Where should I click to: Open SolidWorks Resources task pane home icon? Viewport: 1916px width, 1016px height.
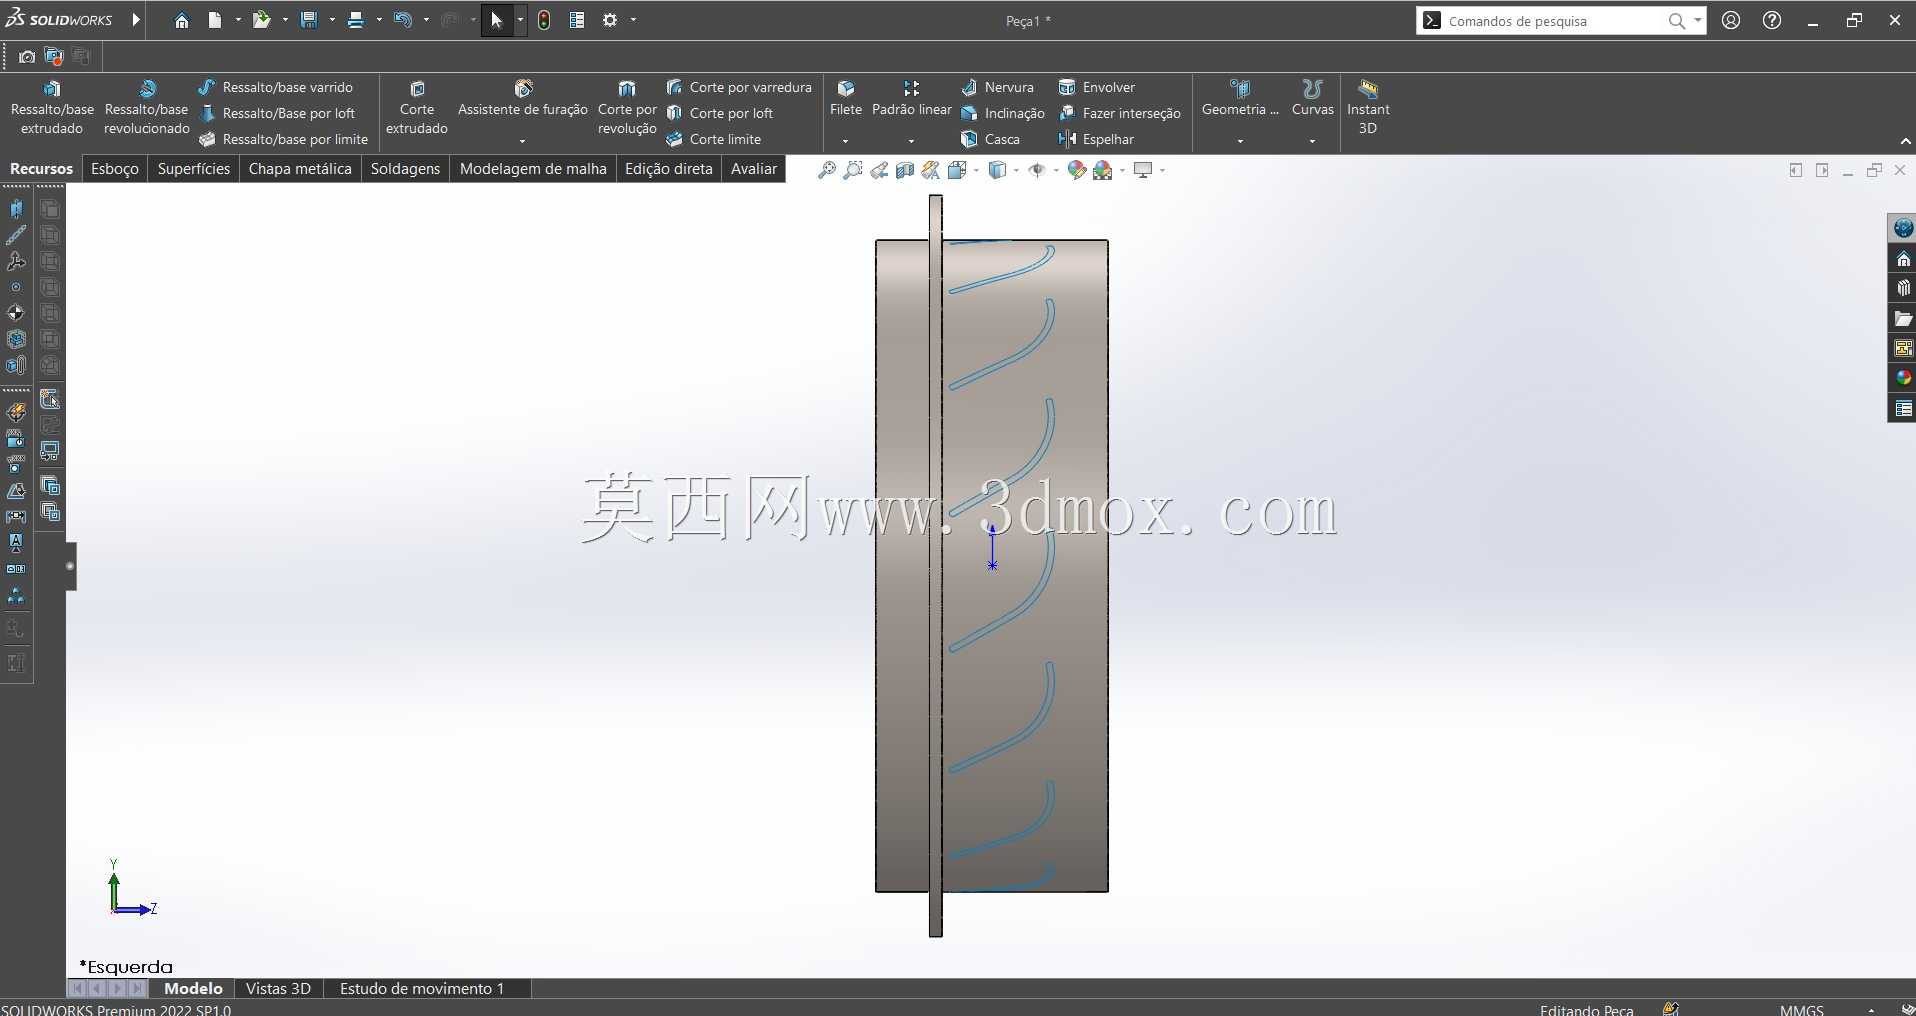pos(1903,259)
